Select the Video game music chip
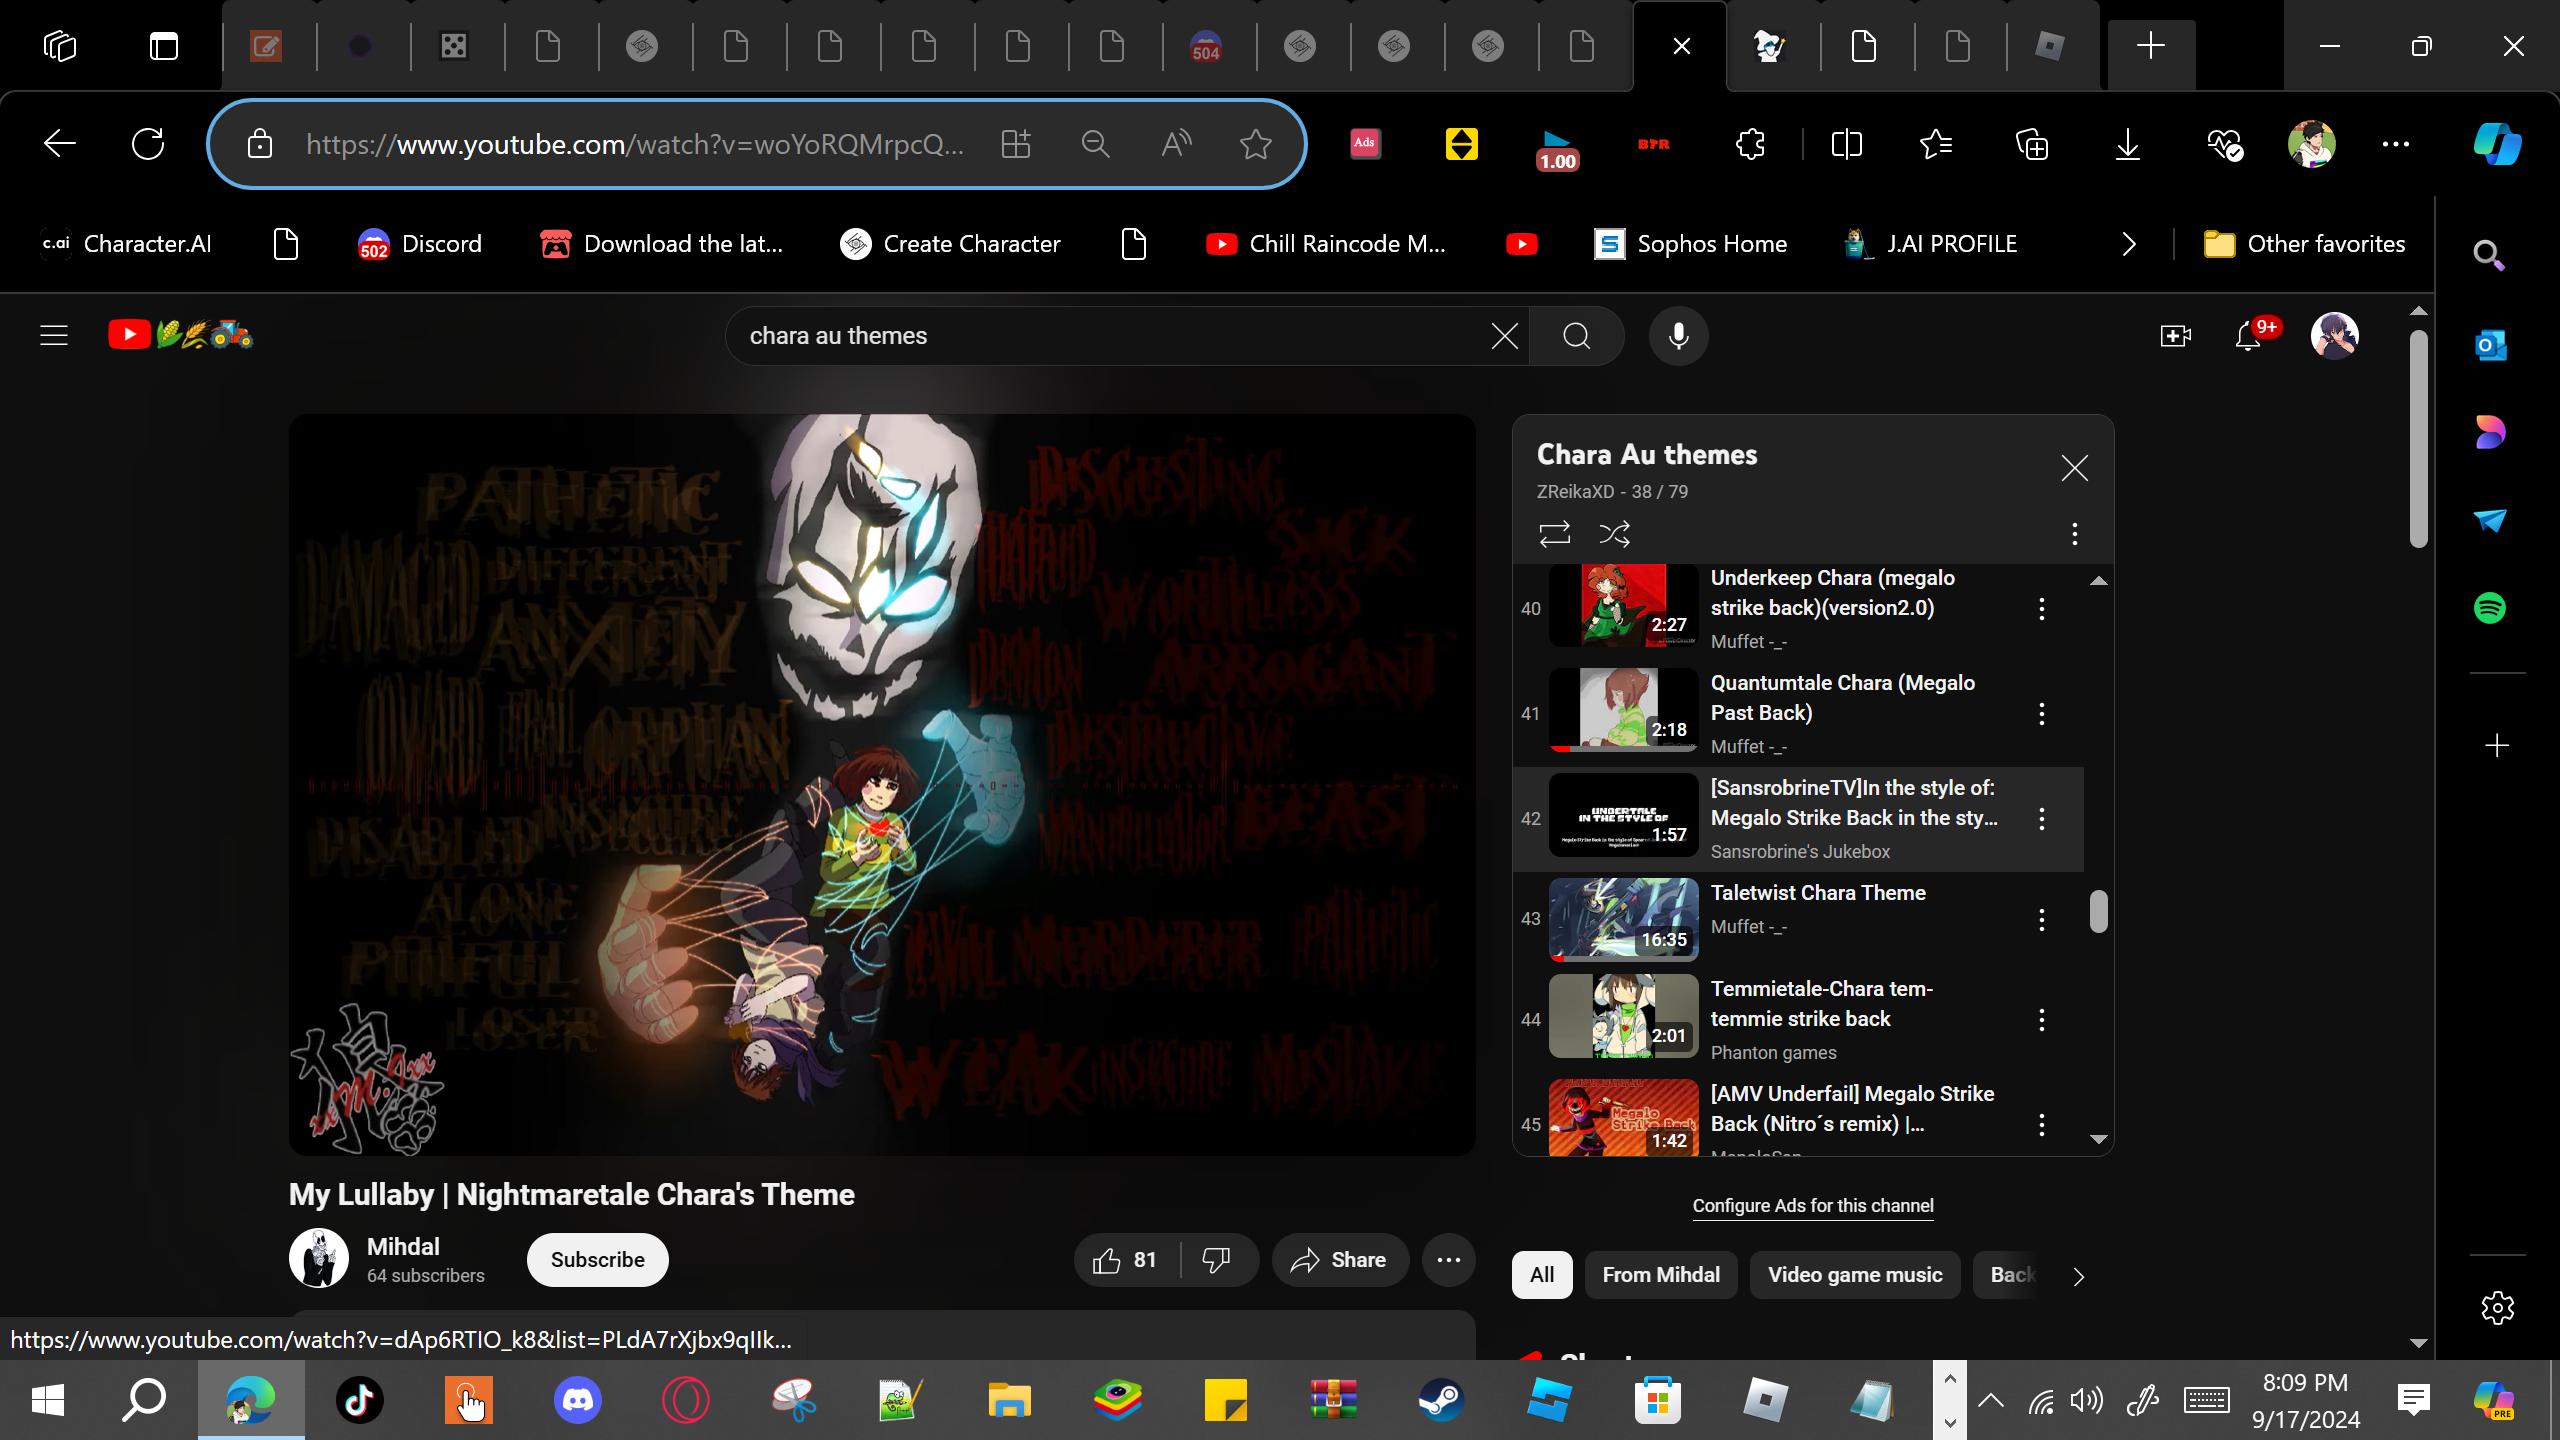 (1854, 1275)
